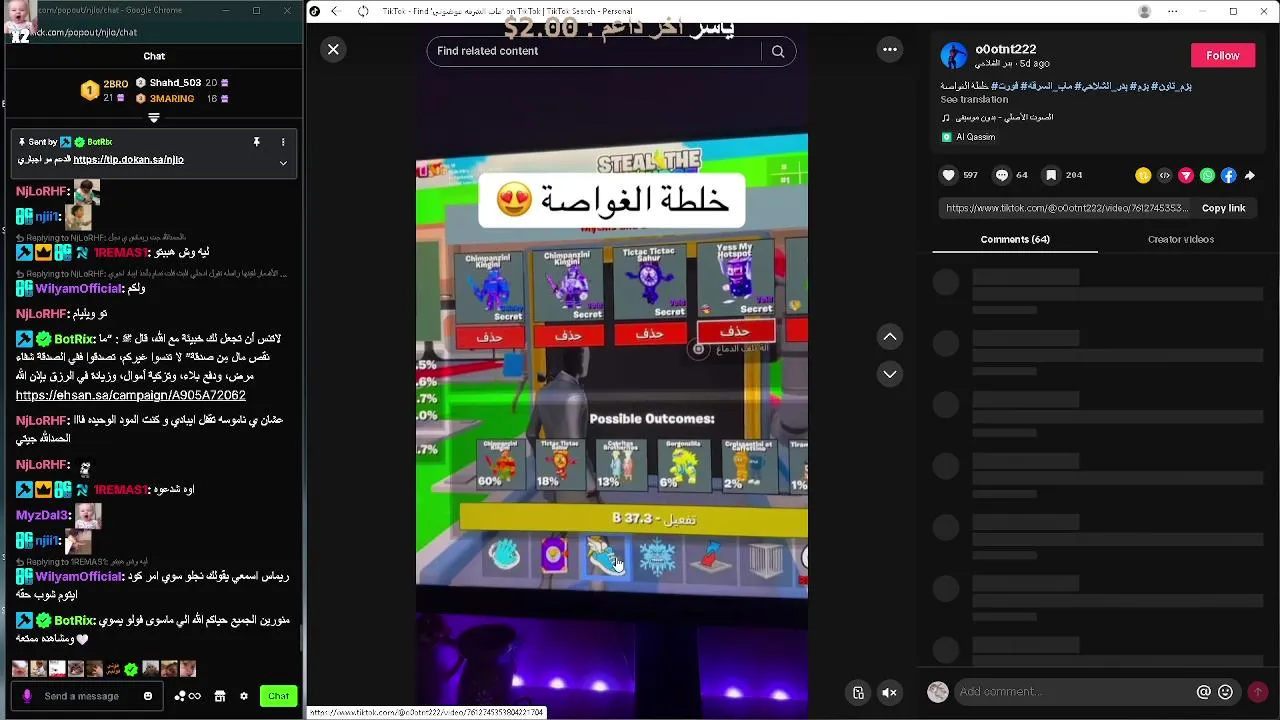Screen dimensions: 1280x720
Task: Click the green Chat send button
Action: (x=278, y=696)
